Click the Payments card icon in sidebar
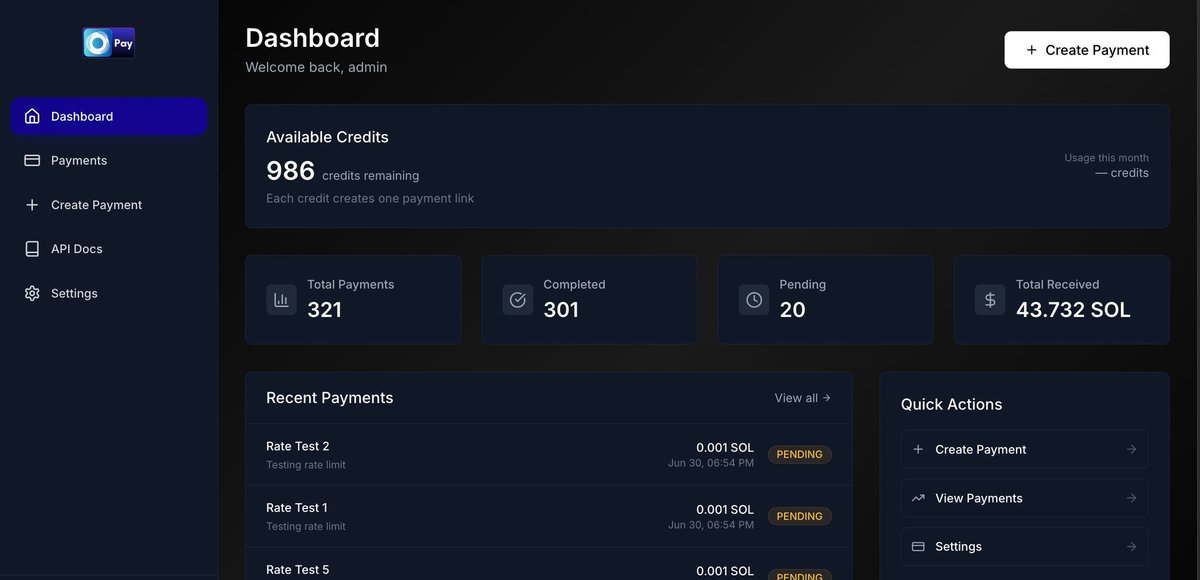Viewport: 1200px width, 580px height. coord(32,160)
